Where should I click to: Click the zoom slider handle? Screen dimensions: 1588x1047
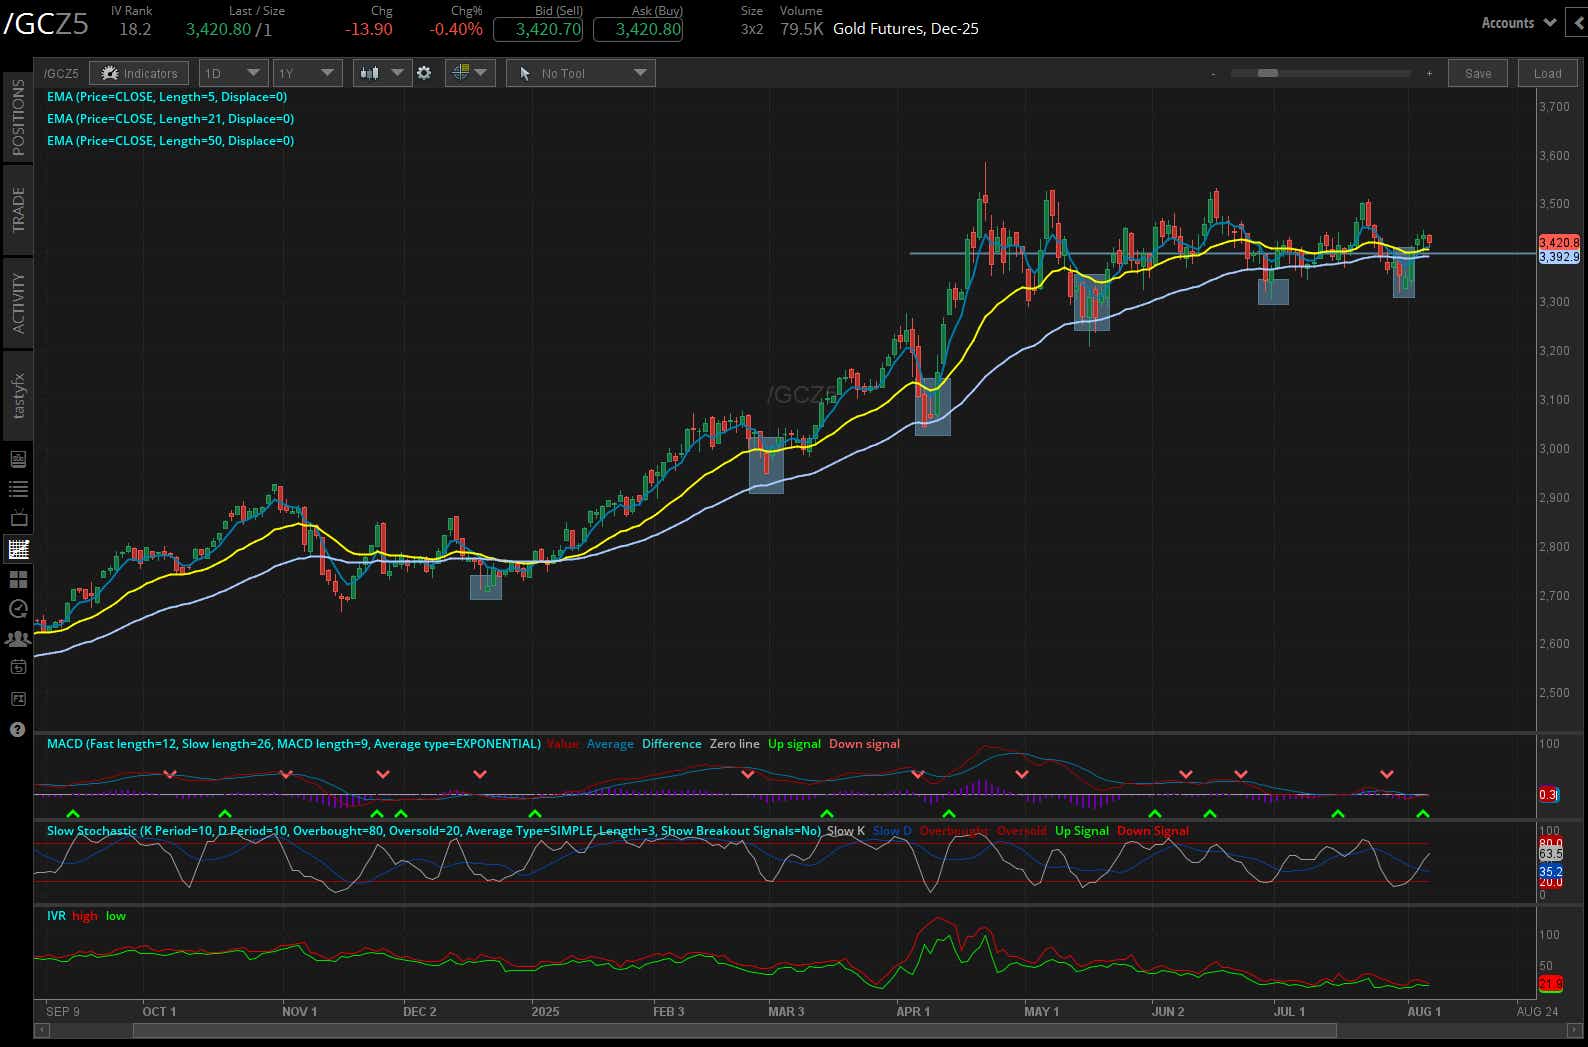(1268, 73)
